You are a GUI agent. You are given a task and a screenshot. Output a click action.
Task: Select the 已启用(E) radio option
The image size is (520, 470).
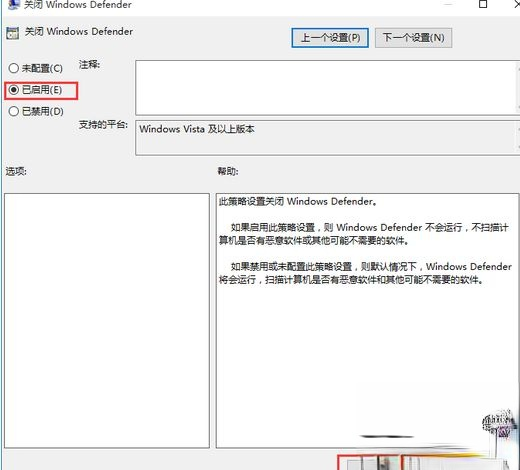(35, 90)
